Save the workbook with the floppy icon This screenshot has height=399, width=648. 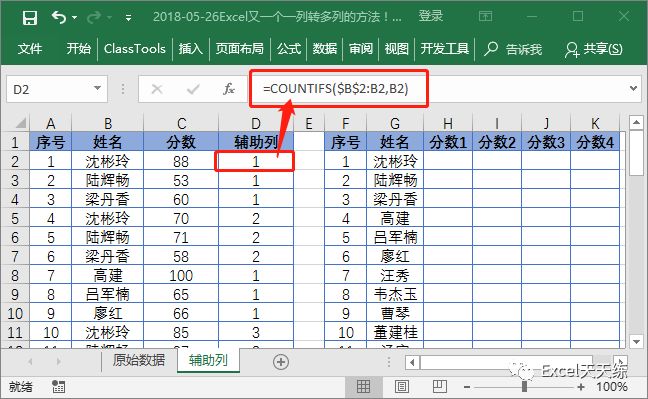[30, 18]
